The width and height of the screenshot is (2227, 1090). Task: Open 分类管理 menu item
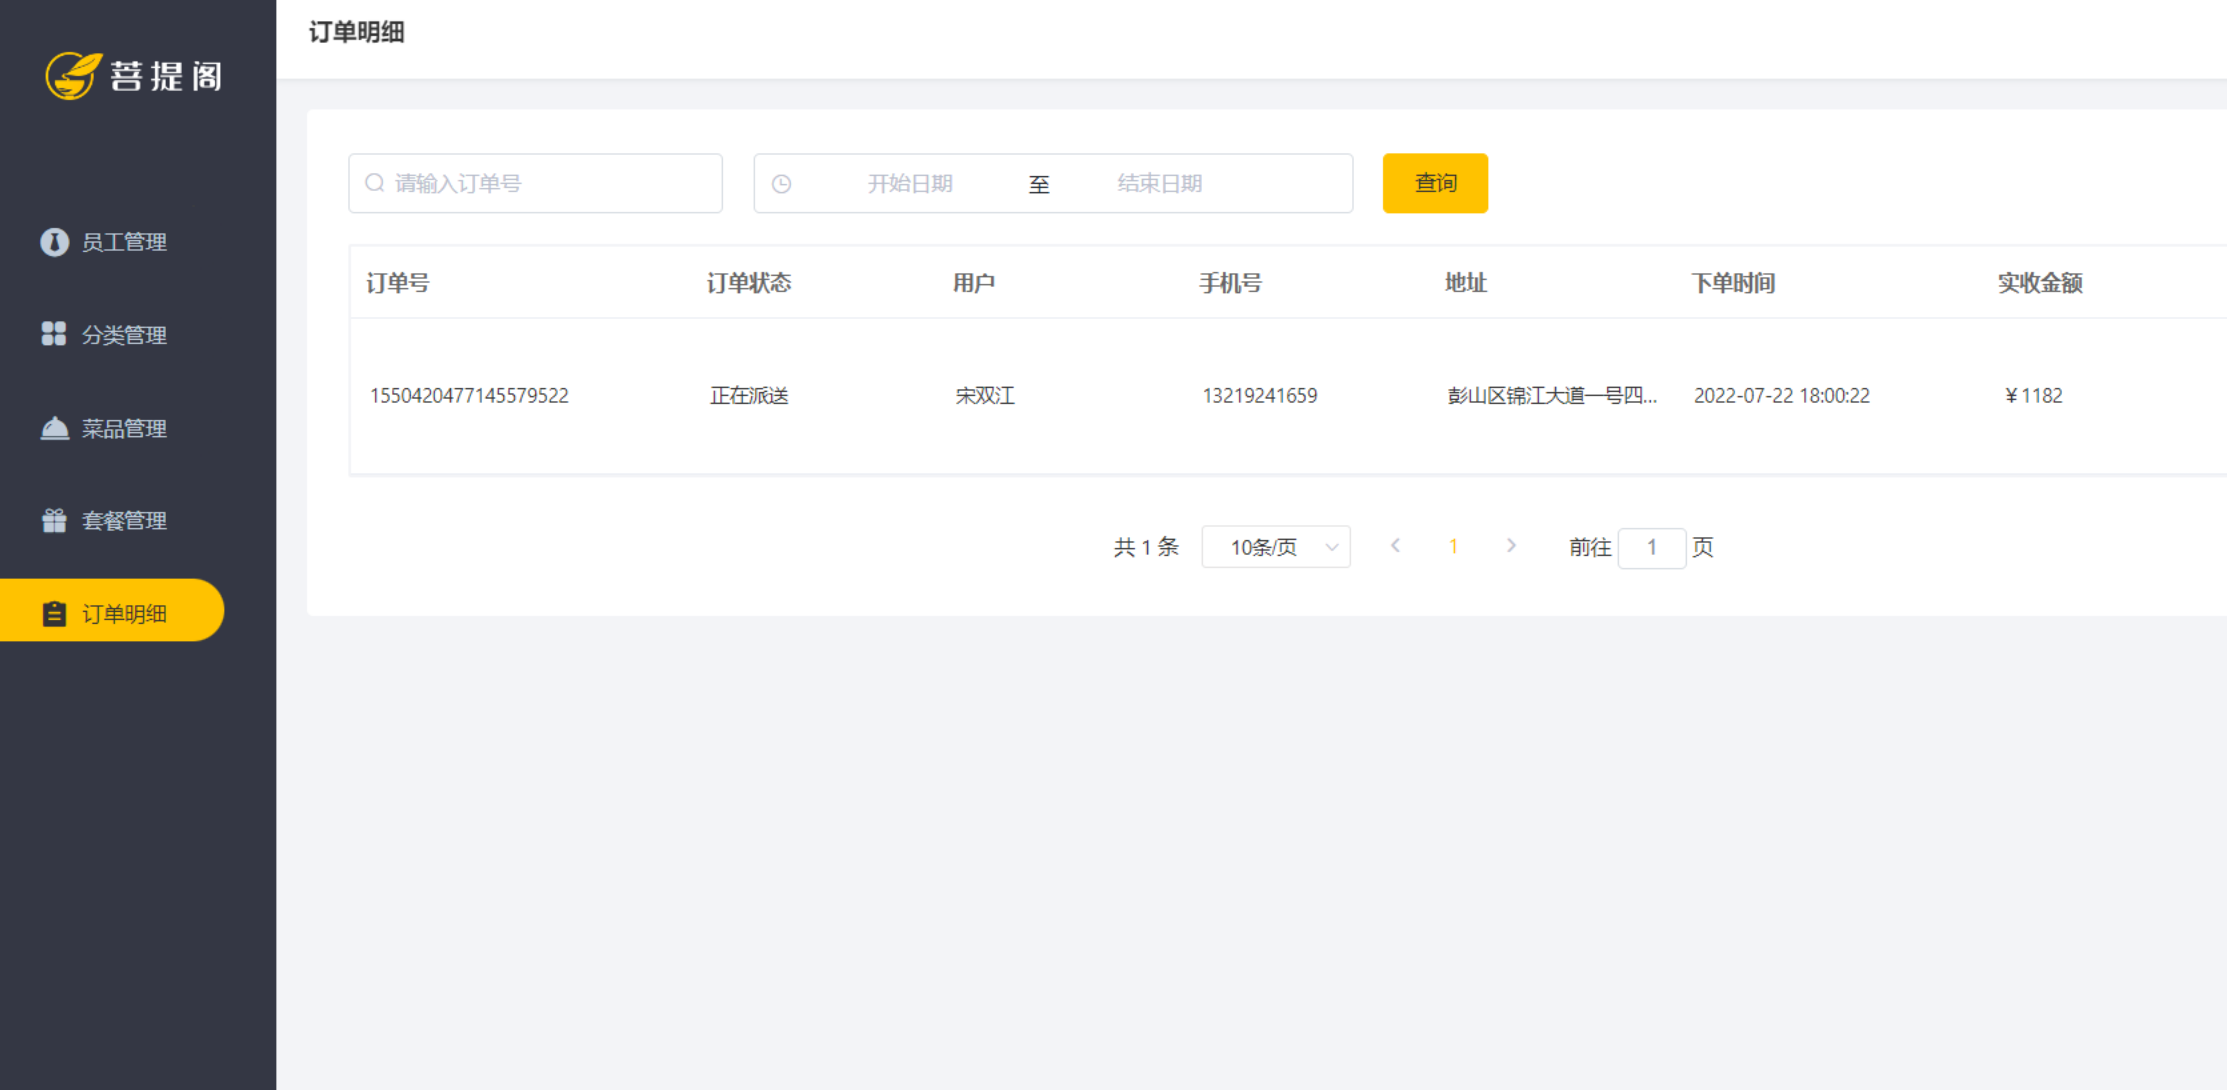(x=112, y=335)
